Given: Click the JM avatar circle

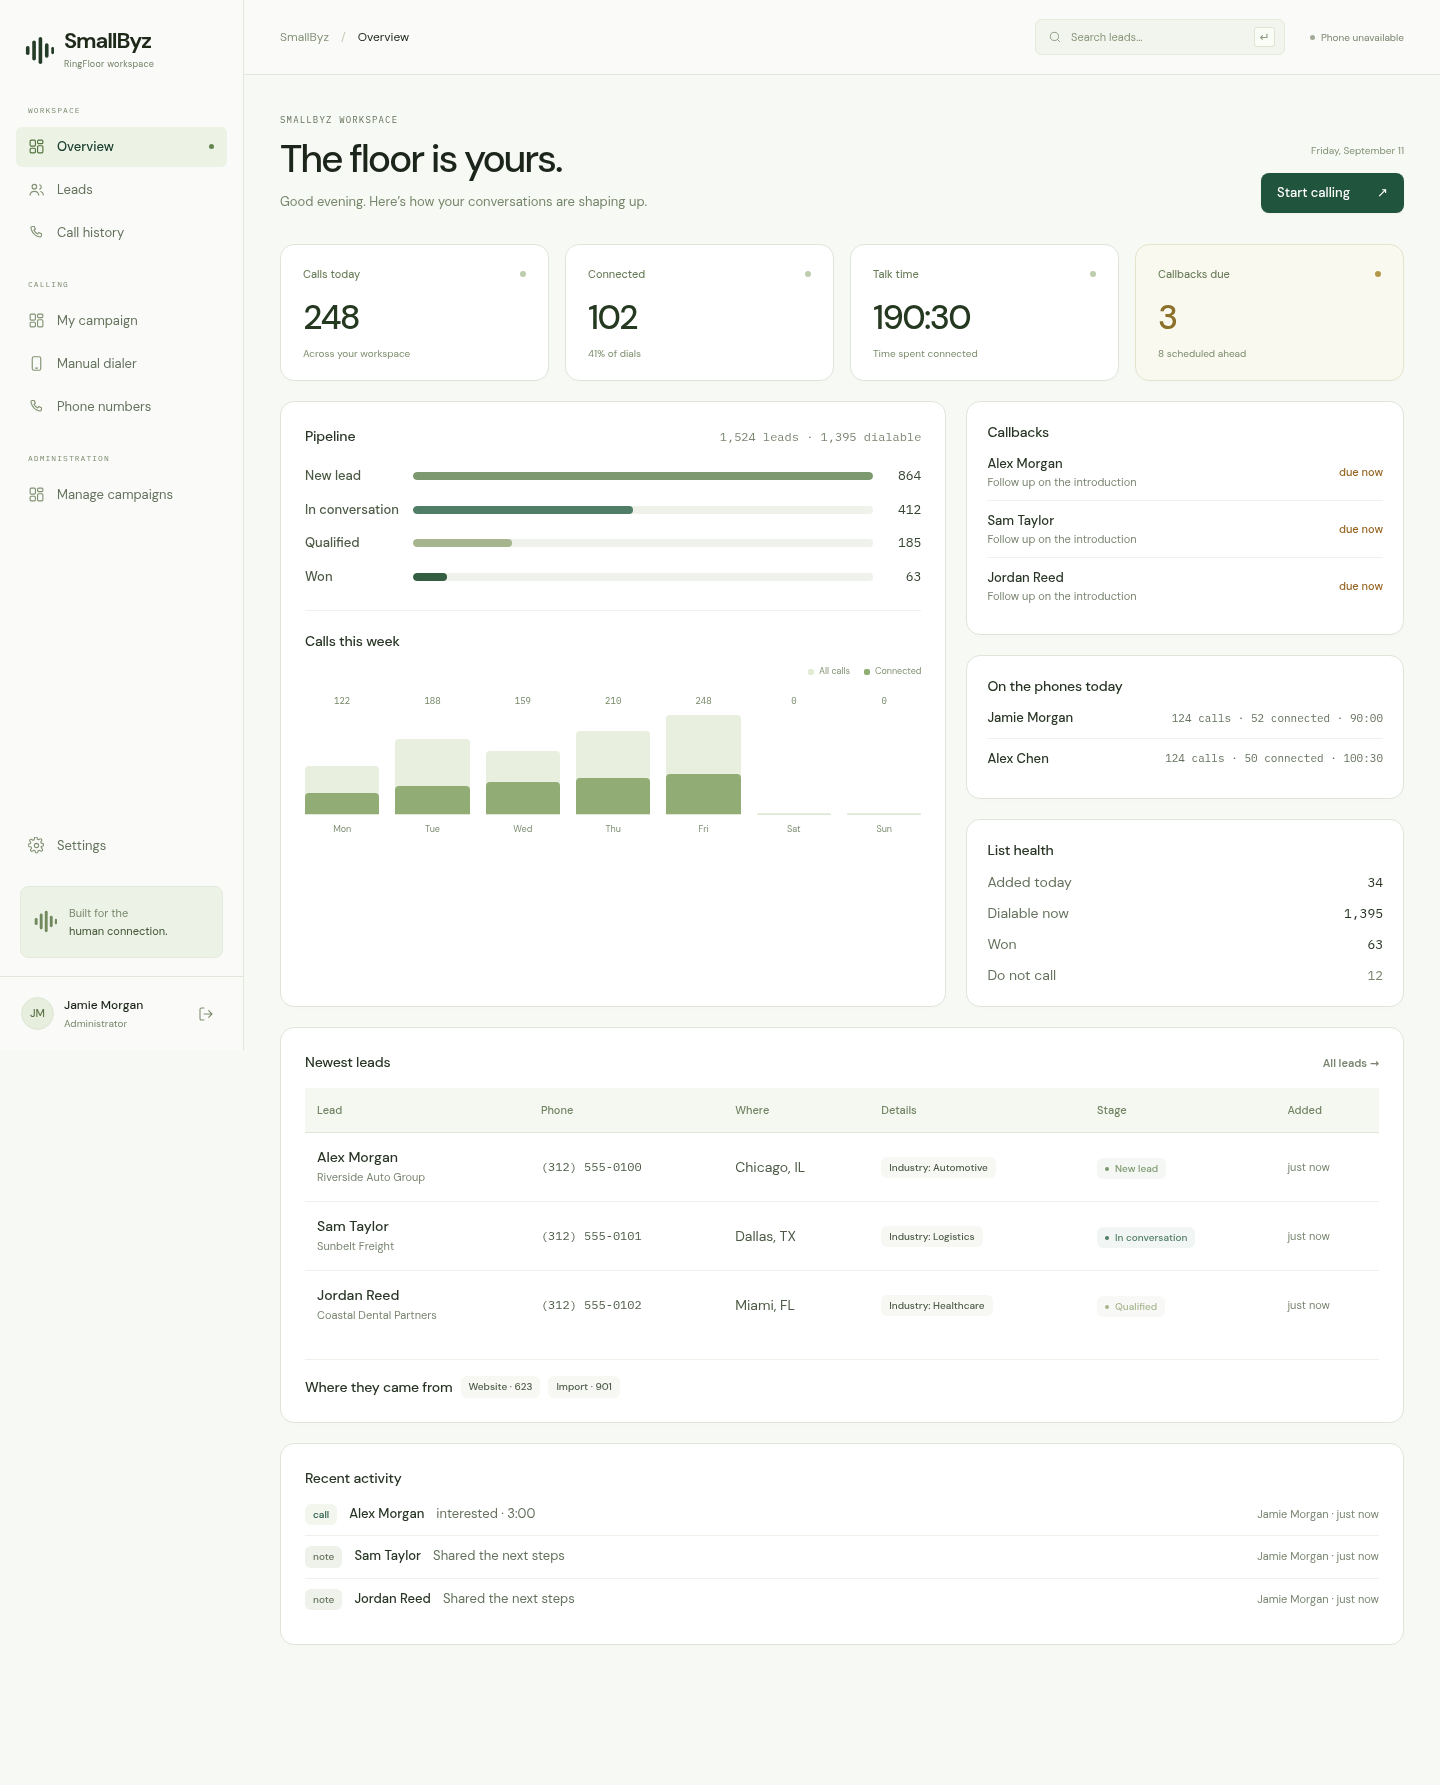Looking at the screenshot, I should 37,1014.
